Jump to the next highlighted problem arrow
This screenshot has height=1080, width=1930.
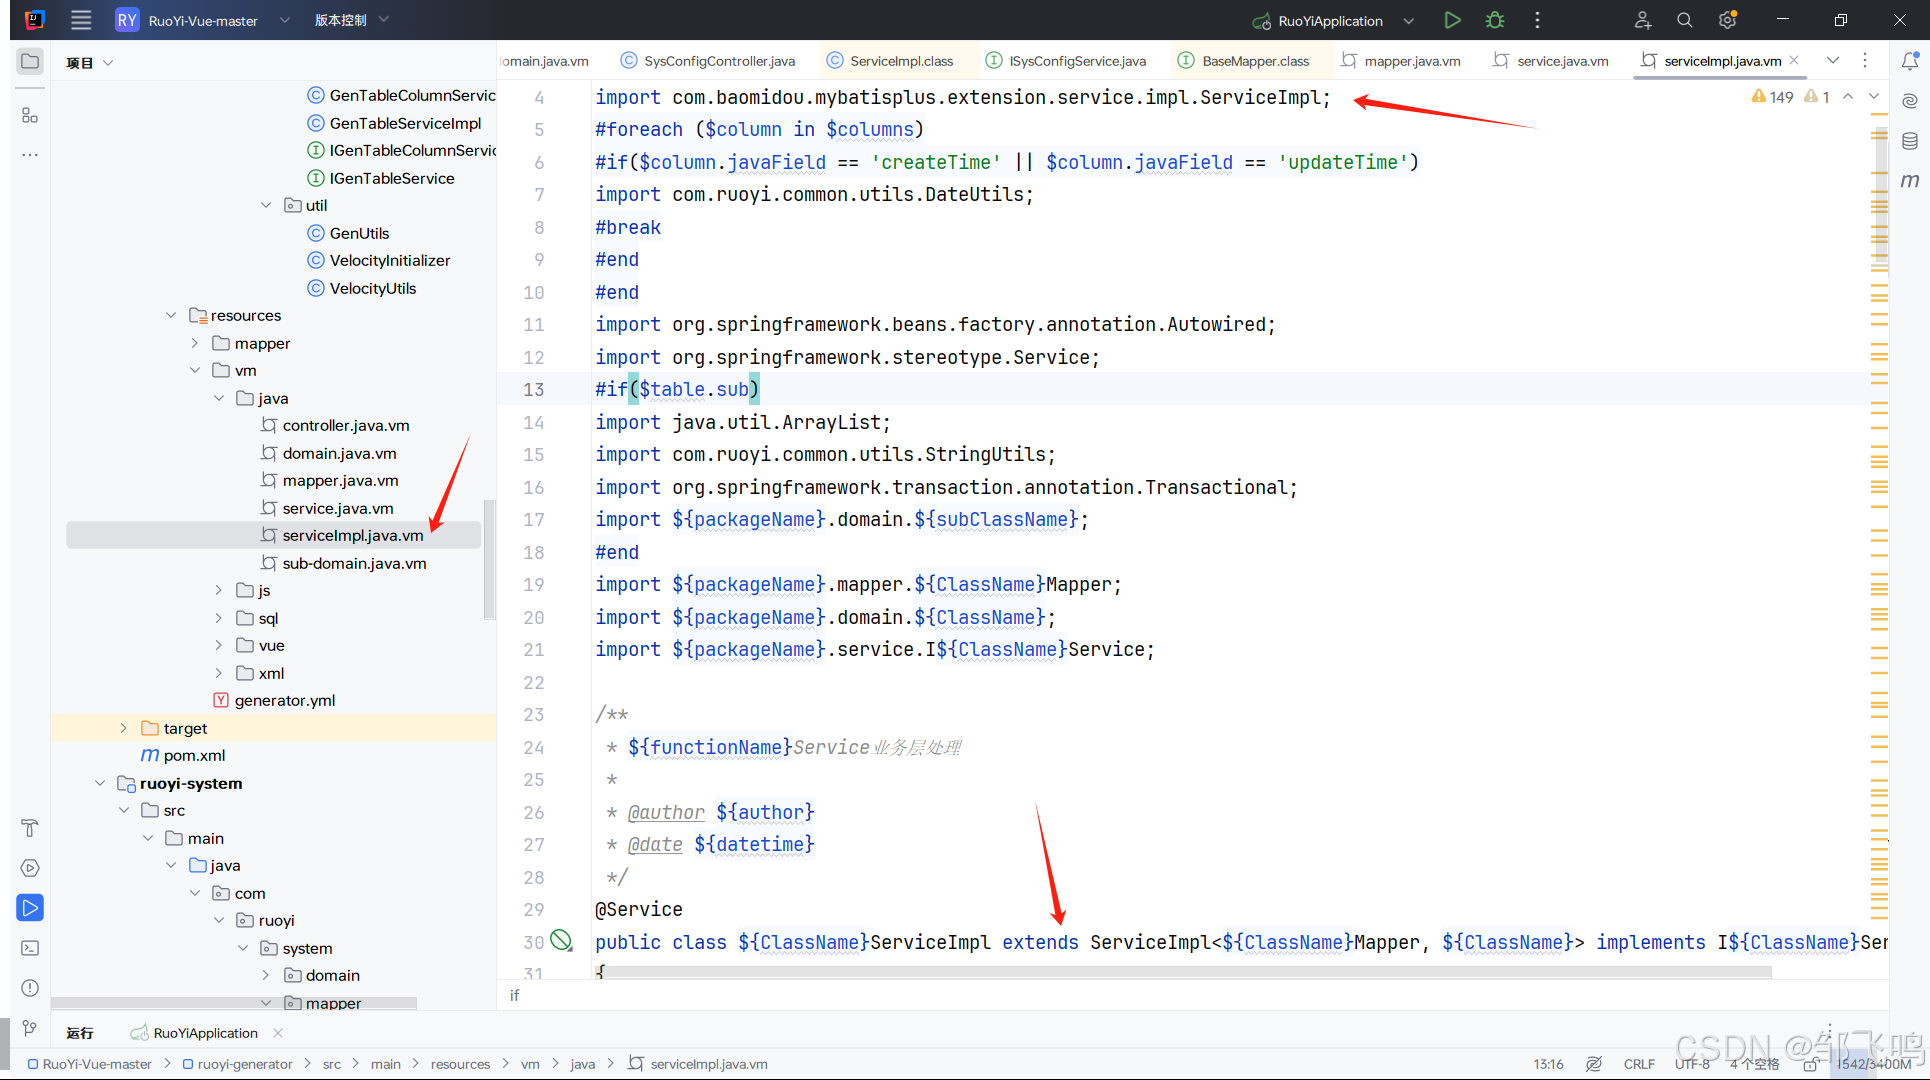pyautogui.click(x=1874, y=97)
